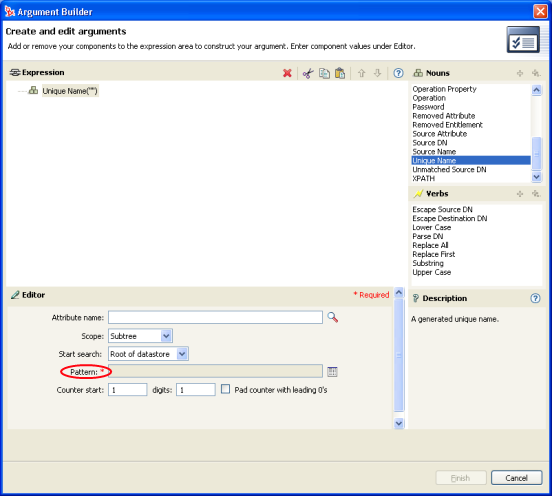Click the paste clipboard icon
Viewport: 552px width, 496px height.
(x=340, y=73)
